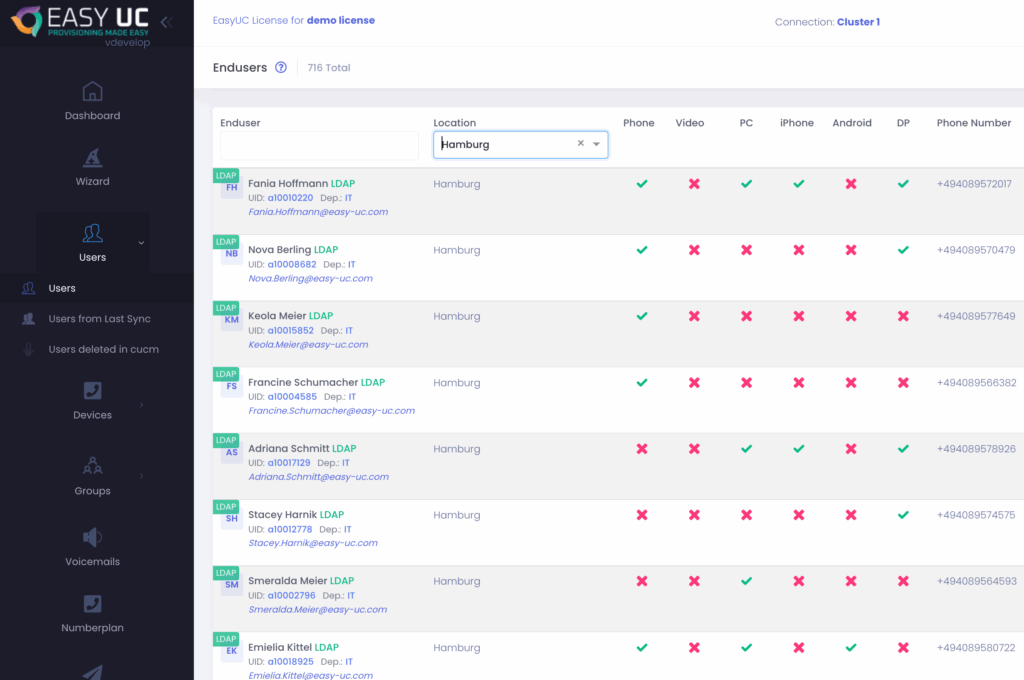Open the Voicemails speaker icon
1024x680 pixels.
click(x=92, y=538)
